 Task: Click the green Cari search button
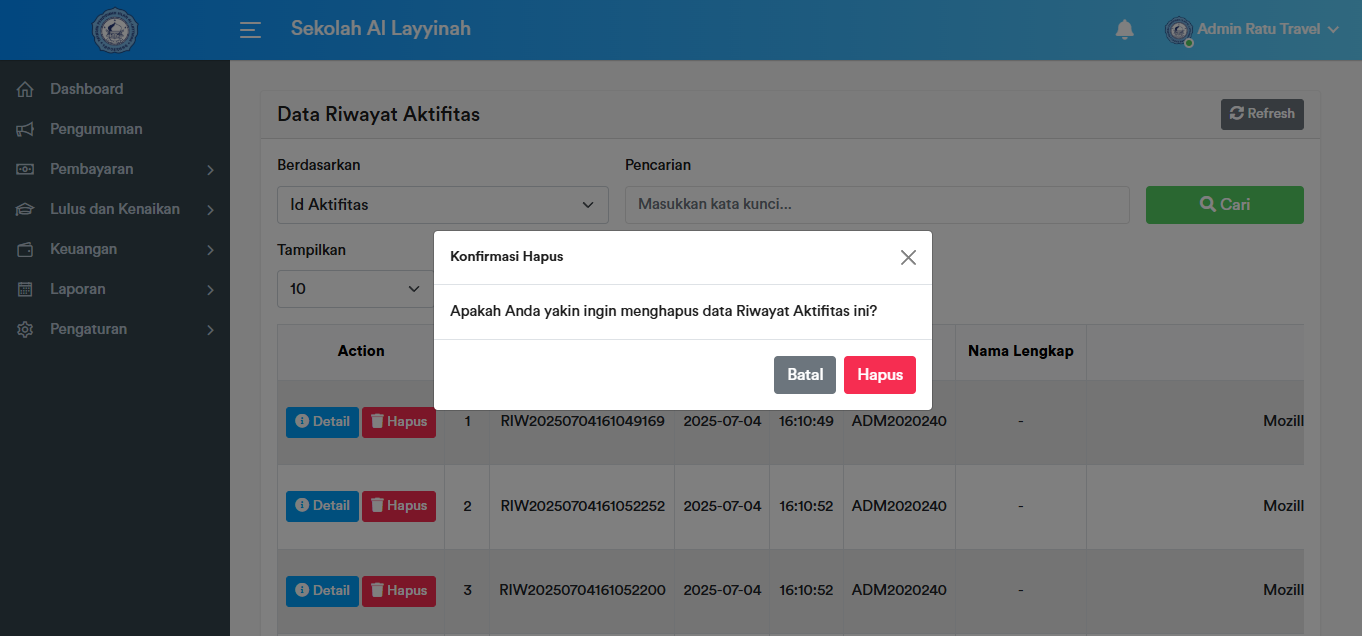1224,205
